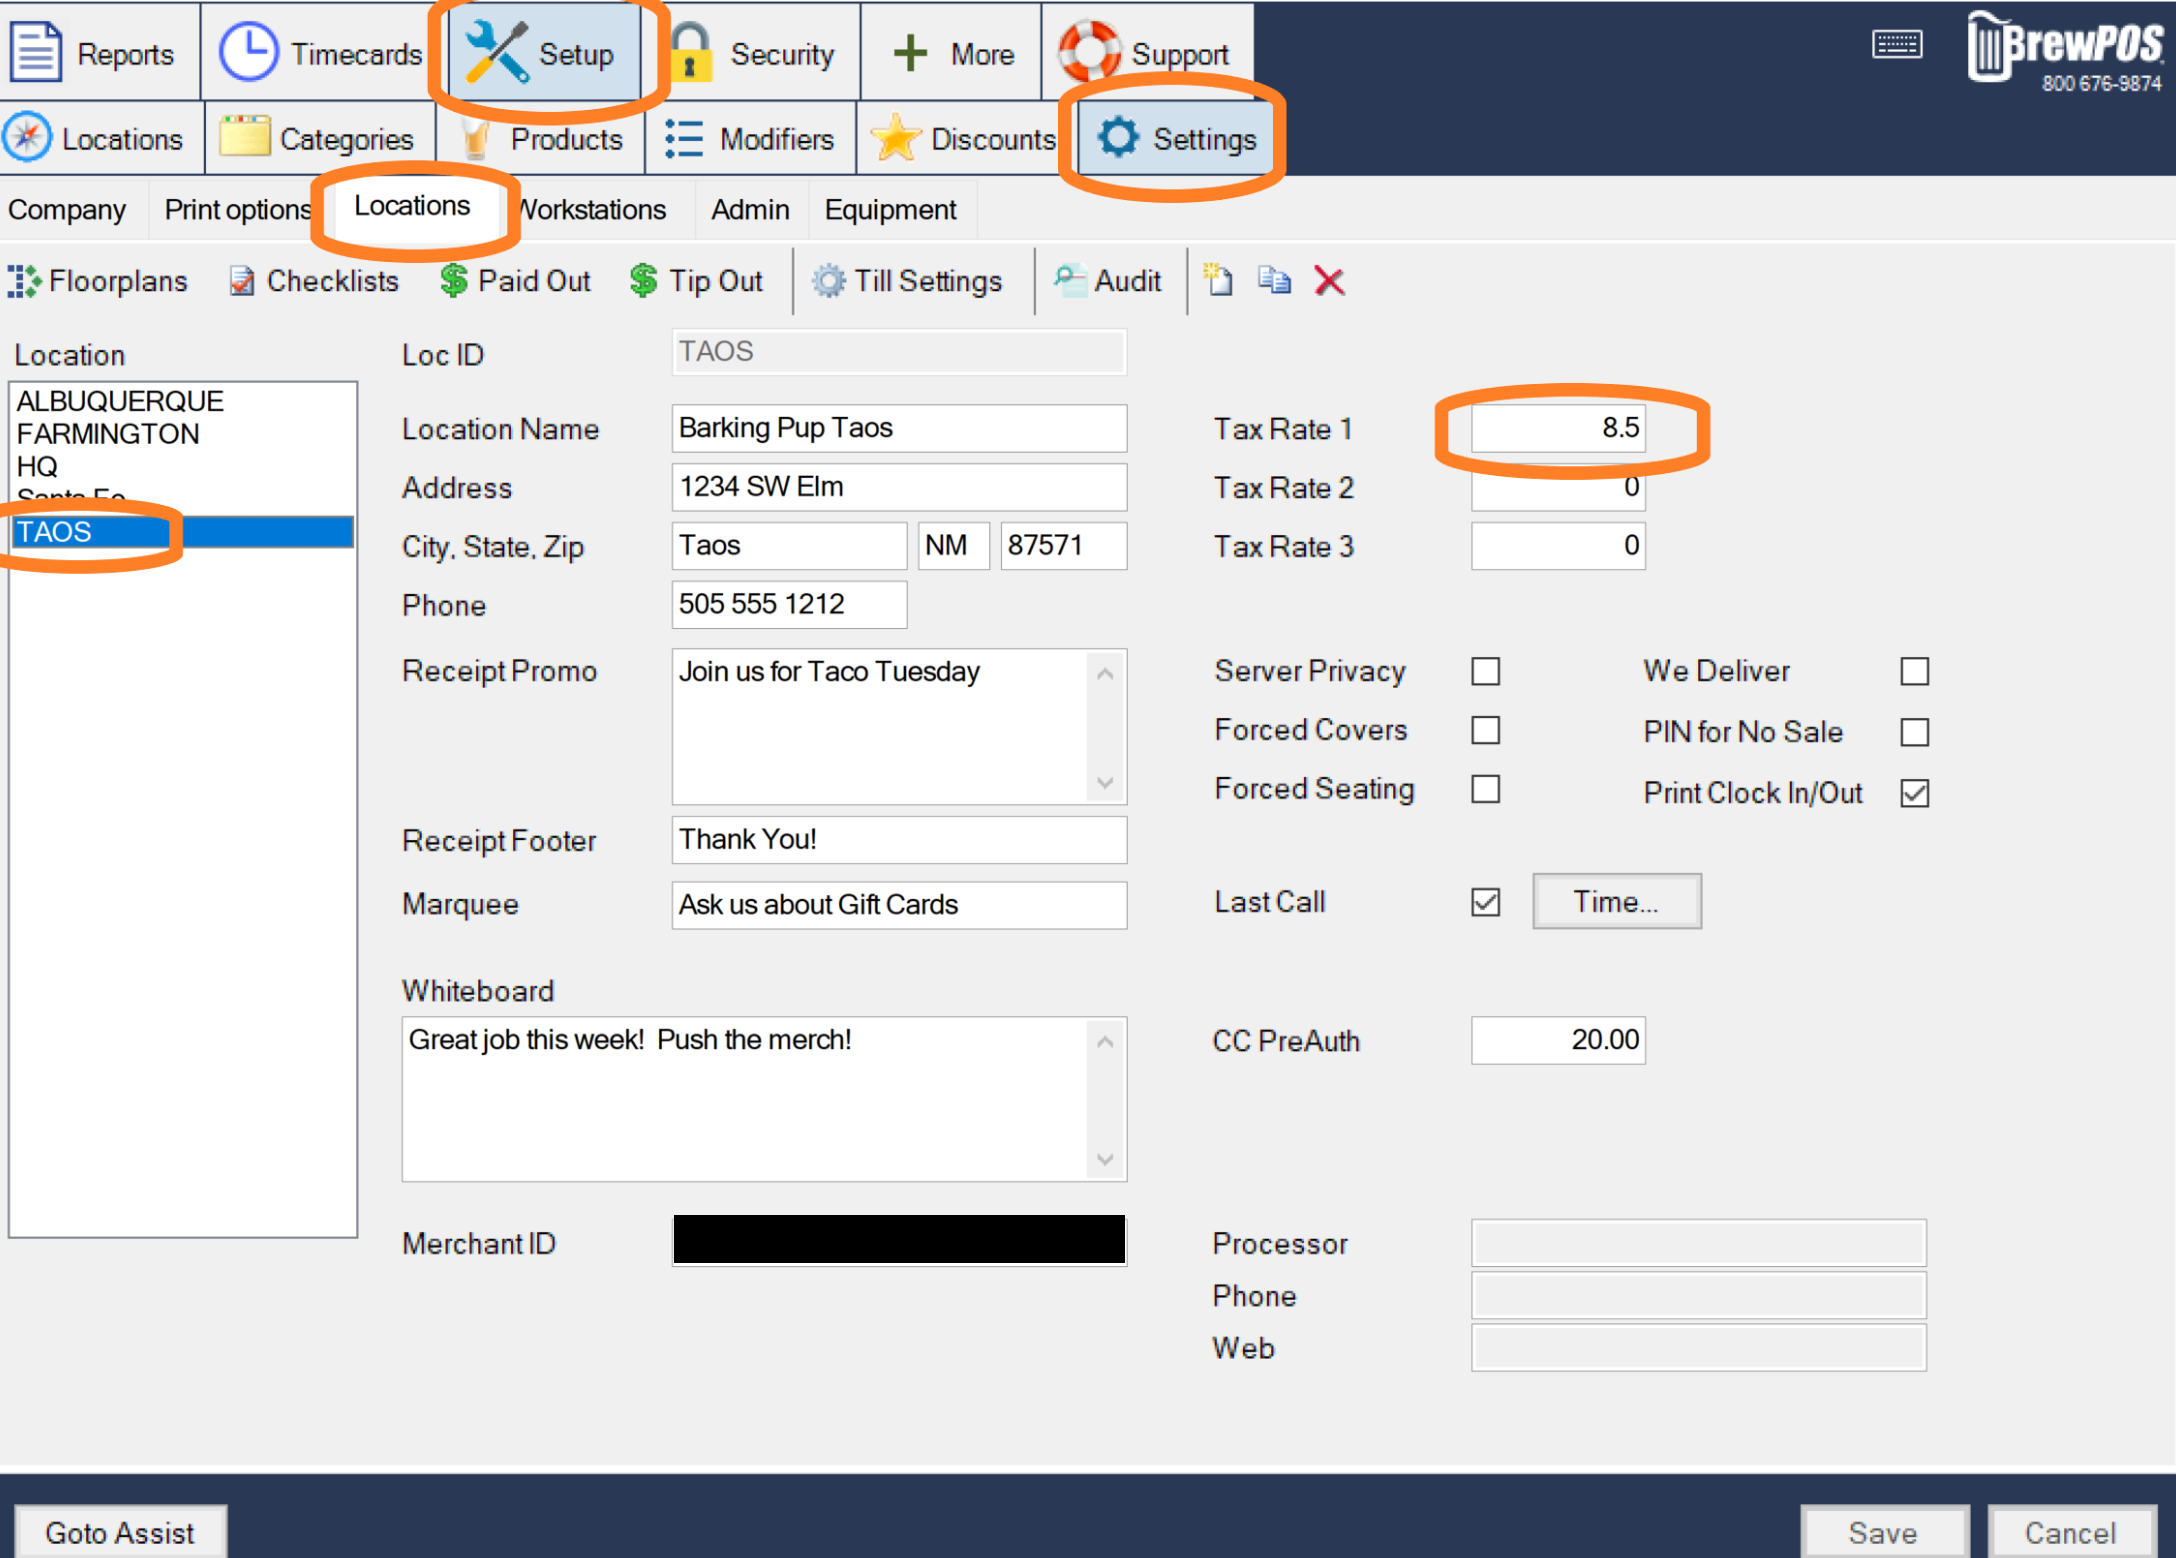This screenshot has width=2176, height=1558.
Task: Click the Time... button
Action: (1616, 901)
